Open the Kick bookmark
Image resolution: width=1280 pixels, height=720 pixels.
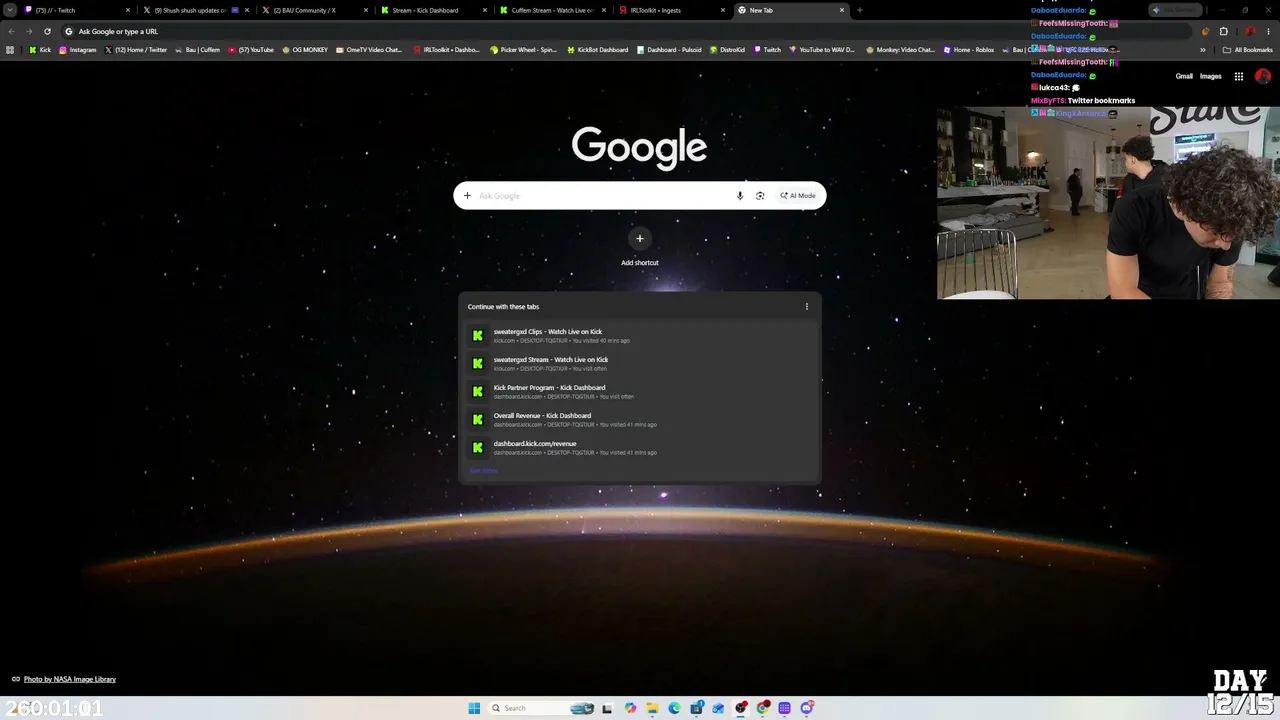[x=40, y=50]
